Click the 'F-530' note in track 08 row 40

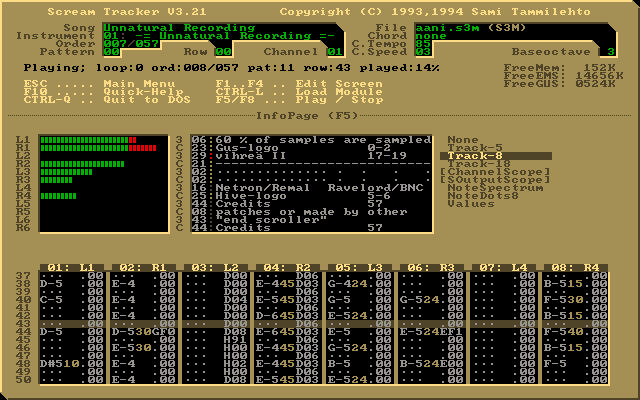563,300
